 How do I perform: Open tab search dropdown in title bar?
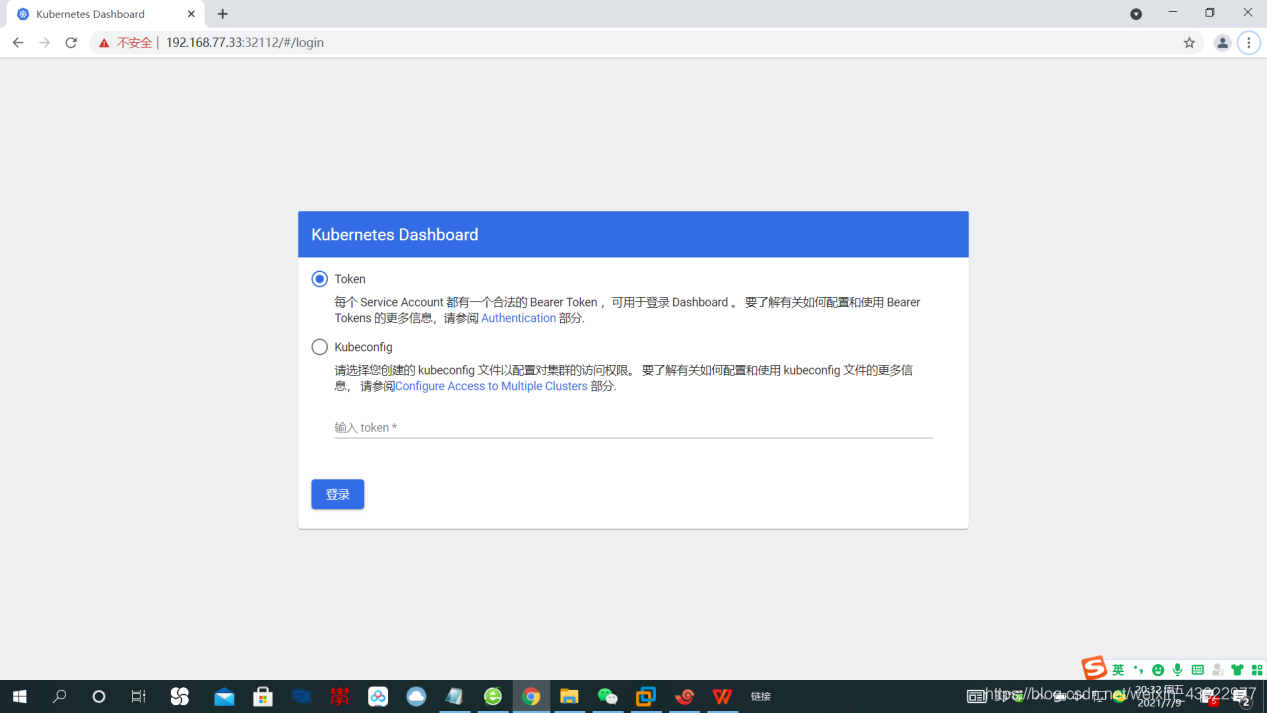coord(1136,14)
